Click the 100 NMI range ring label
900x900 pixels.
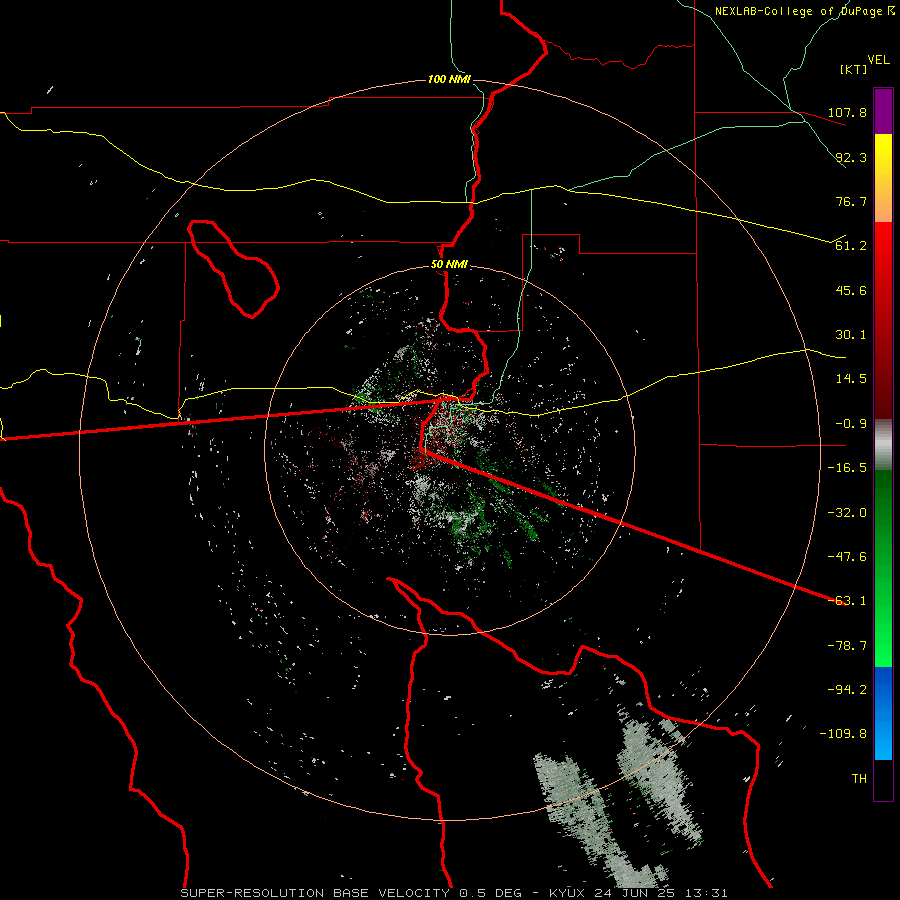pyautogui.click(x=449, y=79)
